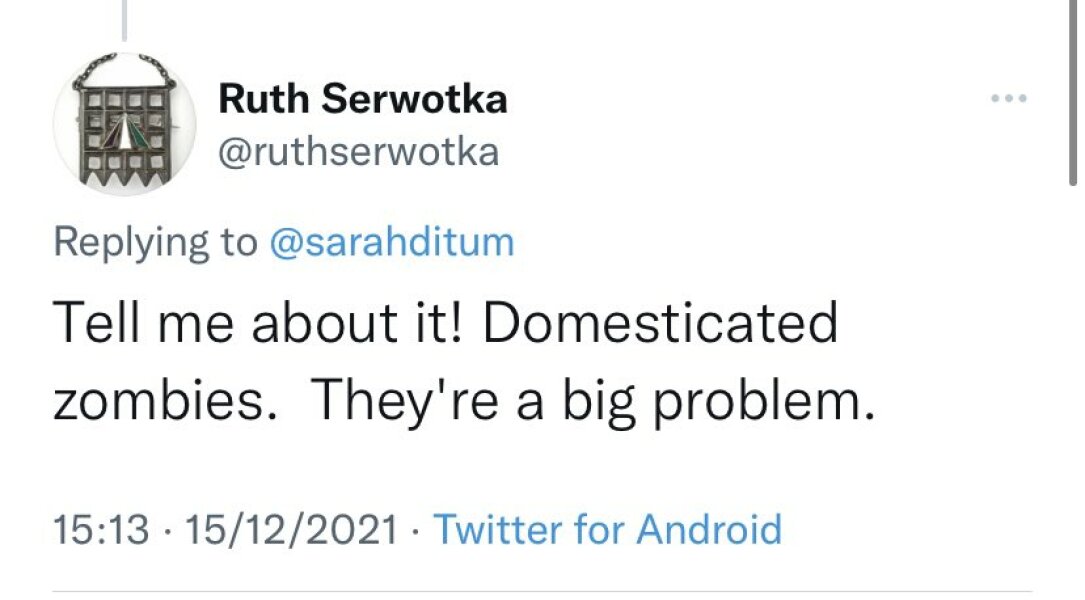Click the thread connector line above the avatar
Screen dimensions: 1085x600
(123, 20)
